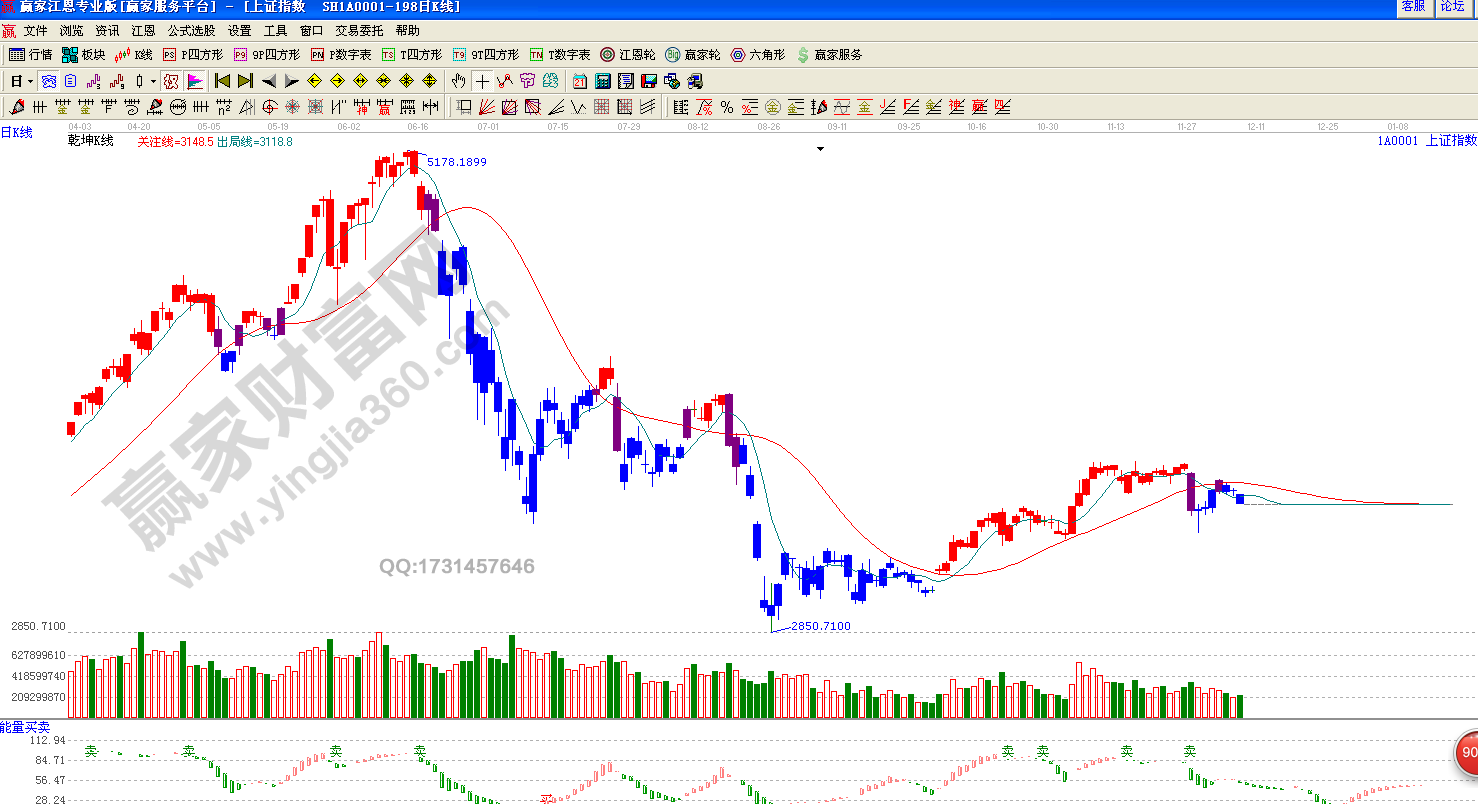The height and width of the screenshot is (804, 1478).
Task: Click the calendar date icon
Action: pos(580,81)
